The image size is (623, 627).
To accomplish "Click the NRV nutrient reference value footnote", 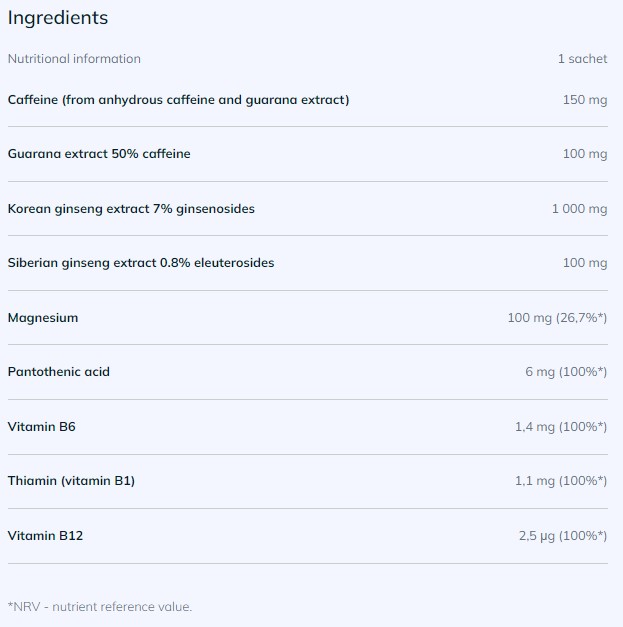I will click(100, 607).
